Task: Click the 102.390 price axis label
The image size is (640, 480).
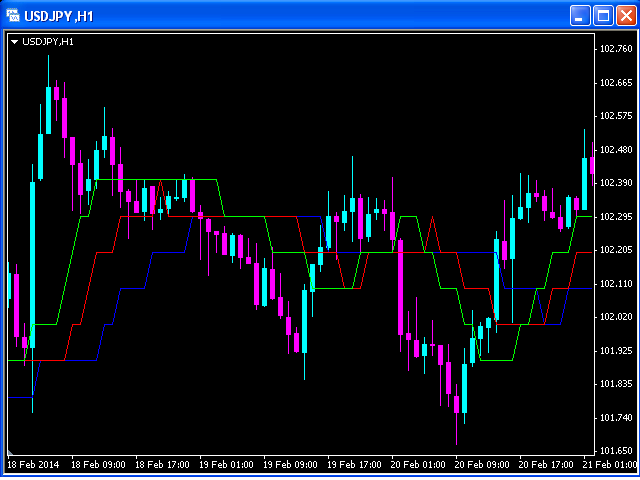Action: tap(616, 183)
